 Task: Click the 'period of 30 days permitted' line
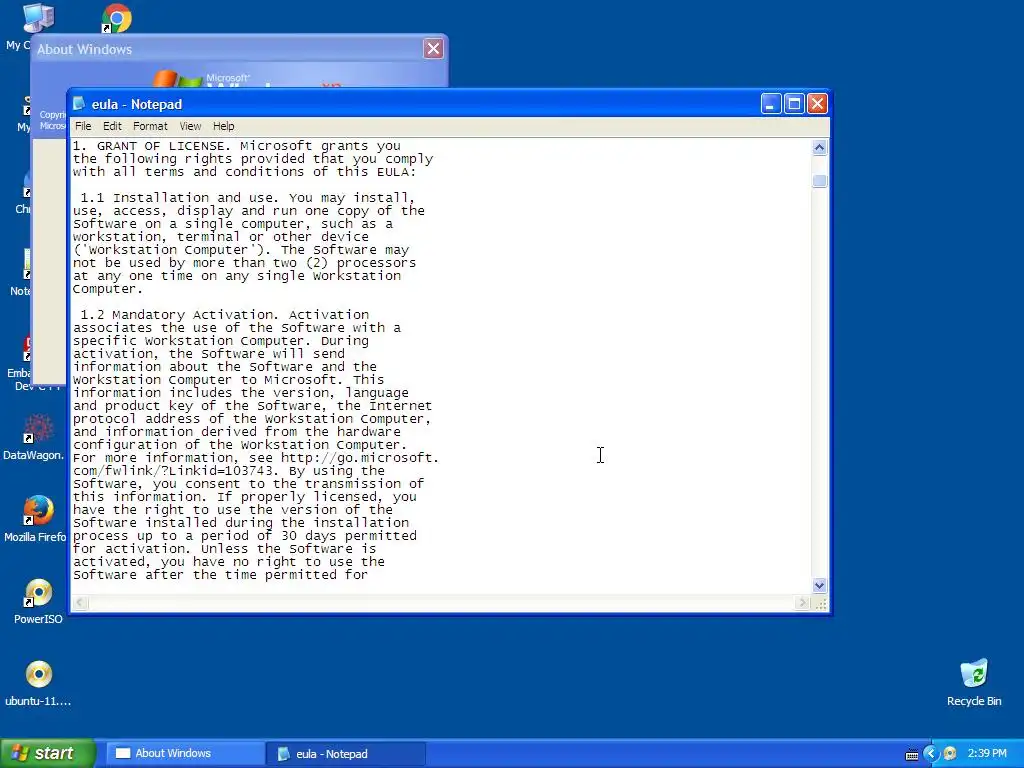pos(245,536)
